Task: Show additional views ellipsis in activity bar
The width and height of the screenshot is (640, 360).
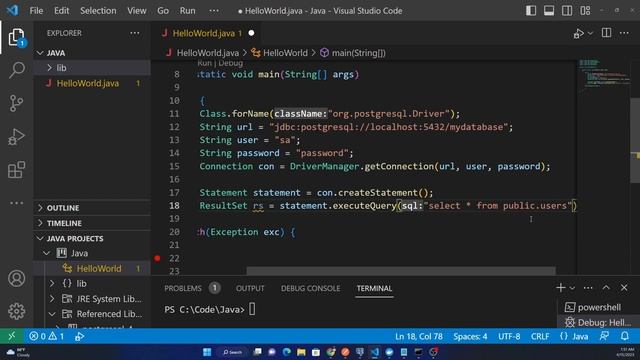Action: pyautogui.click(x=16, y=203)
